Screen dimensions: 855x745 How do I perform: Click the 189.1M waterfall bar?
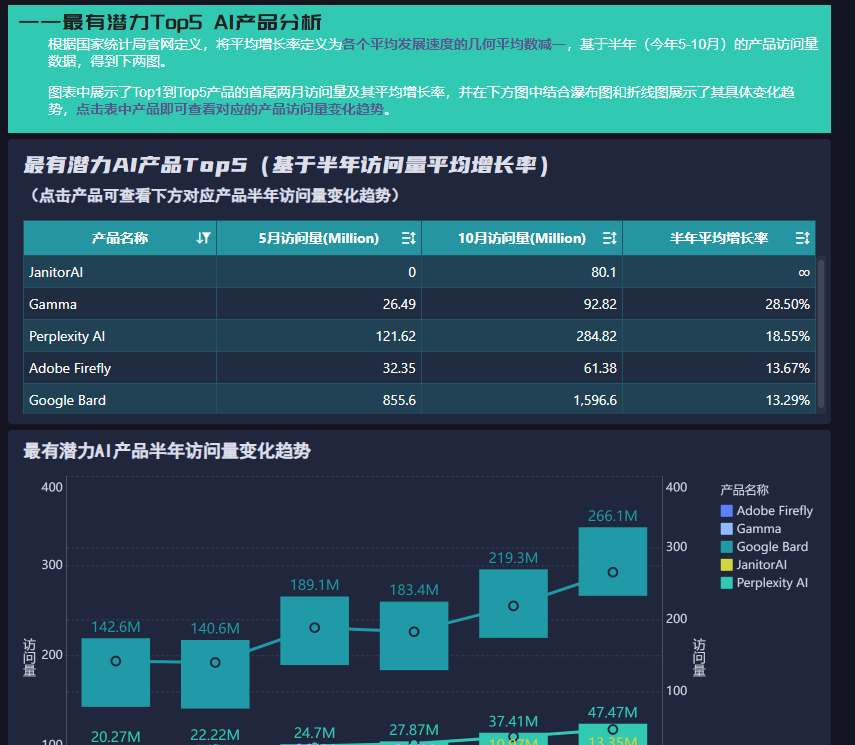(x=314, y=630)
